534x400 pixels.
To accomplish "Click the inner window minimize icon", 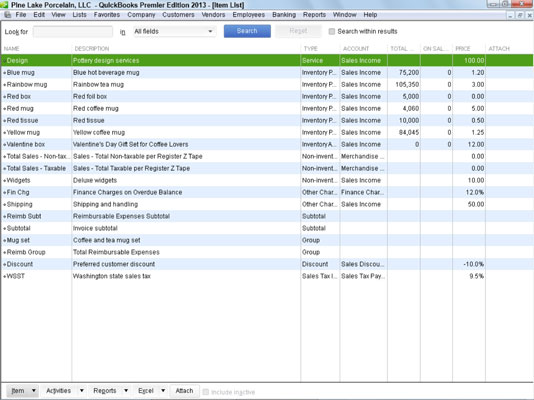I will click(510, 15).
